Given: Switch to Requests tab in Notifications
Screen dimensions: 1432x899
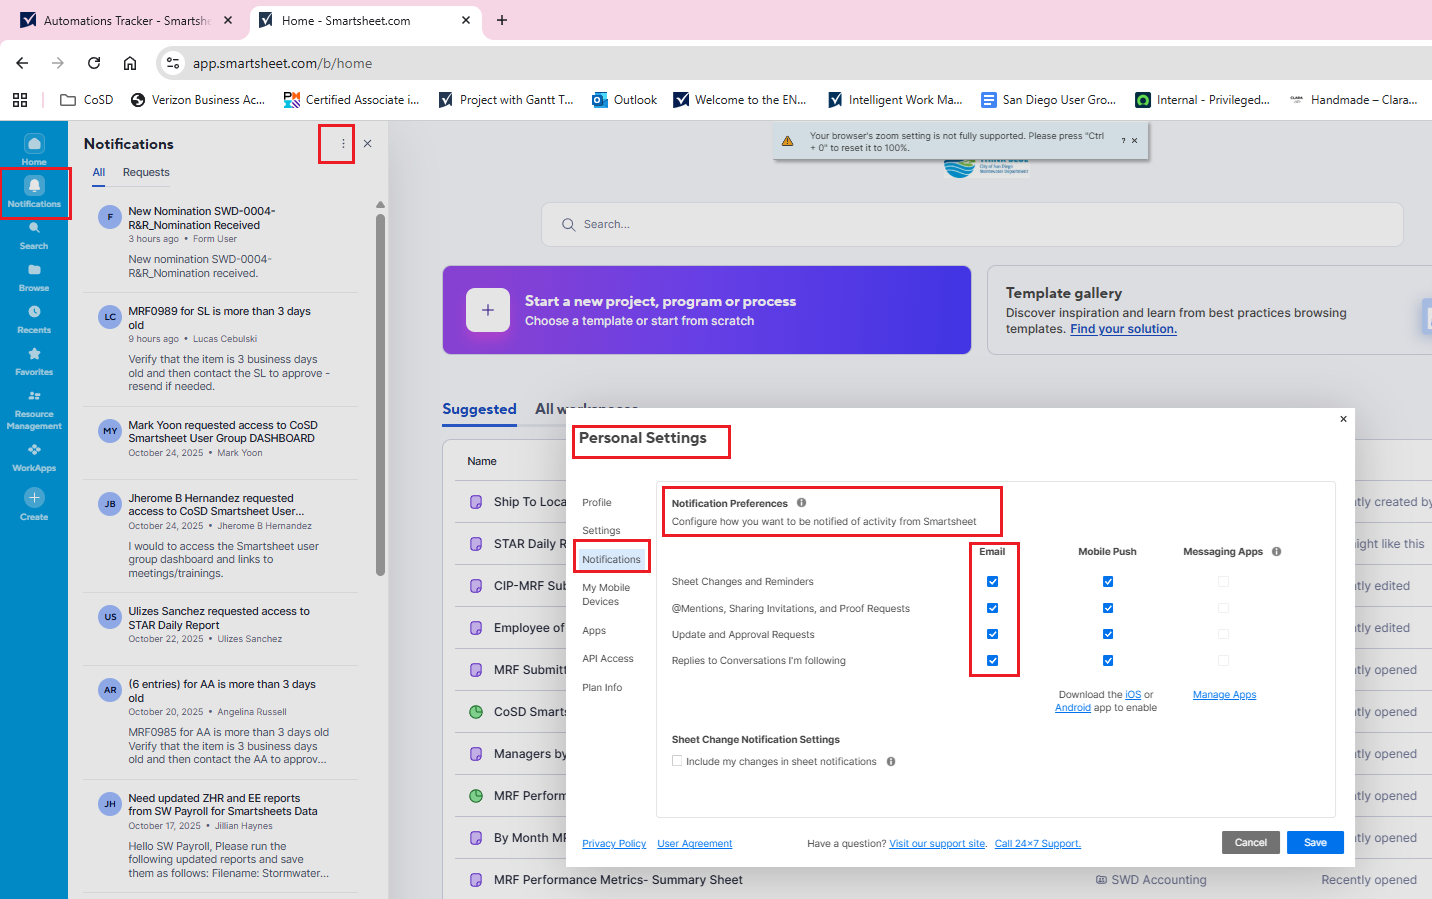Looking at the screenshot, I should tap(146, 172).
